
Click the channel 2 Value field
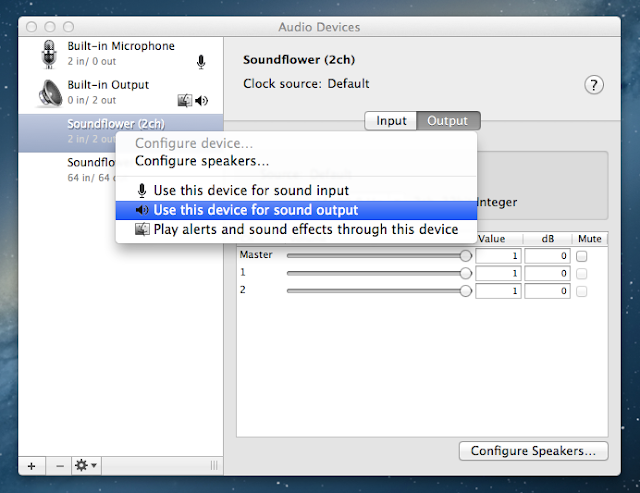pyautogui.click(x=498, y=291)
